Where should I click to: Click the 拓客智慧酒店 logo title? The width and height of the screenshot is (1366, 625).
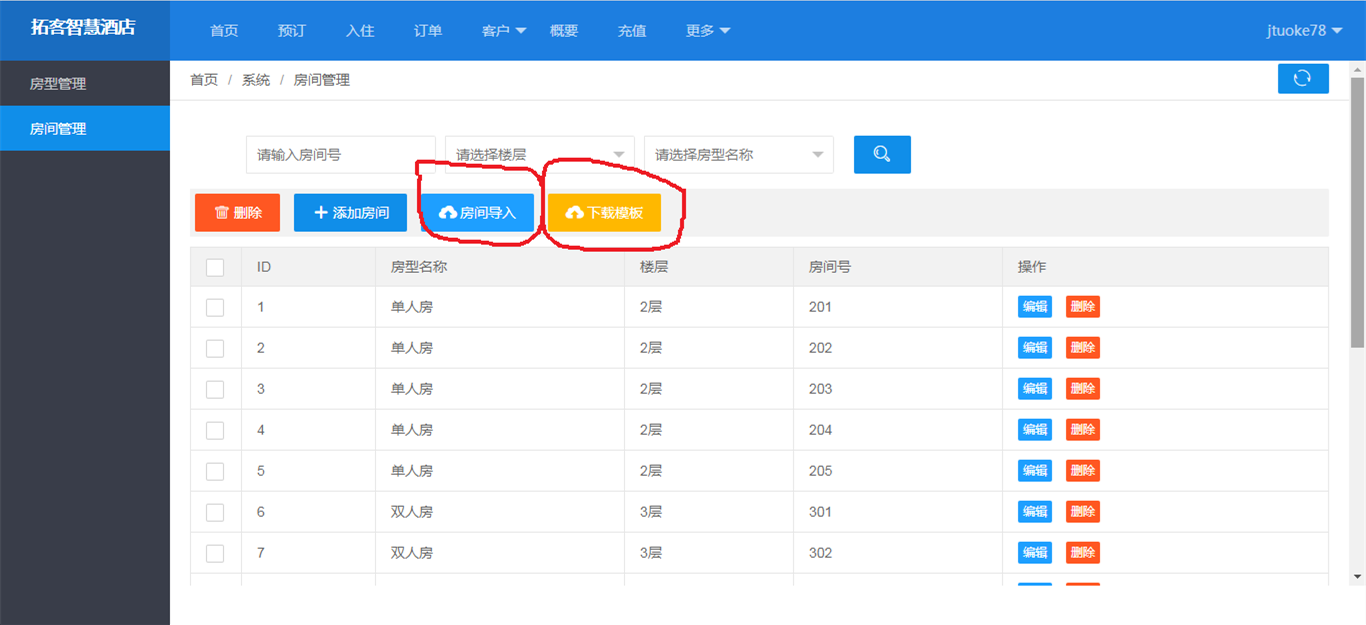coord(83,28)
